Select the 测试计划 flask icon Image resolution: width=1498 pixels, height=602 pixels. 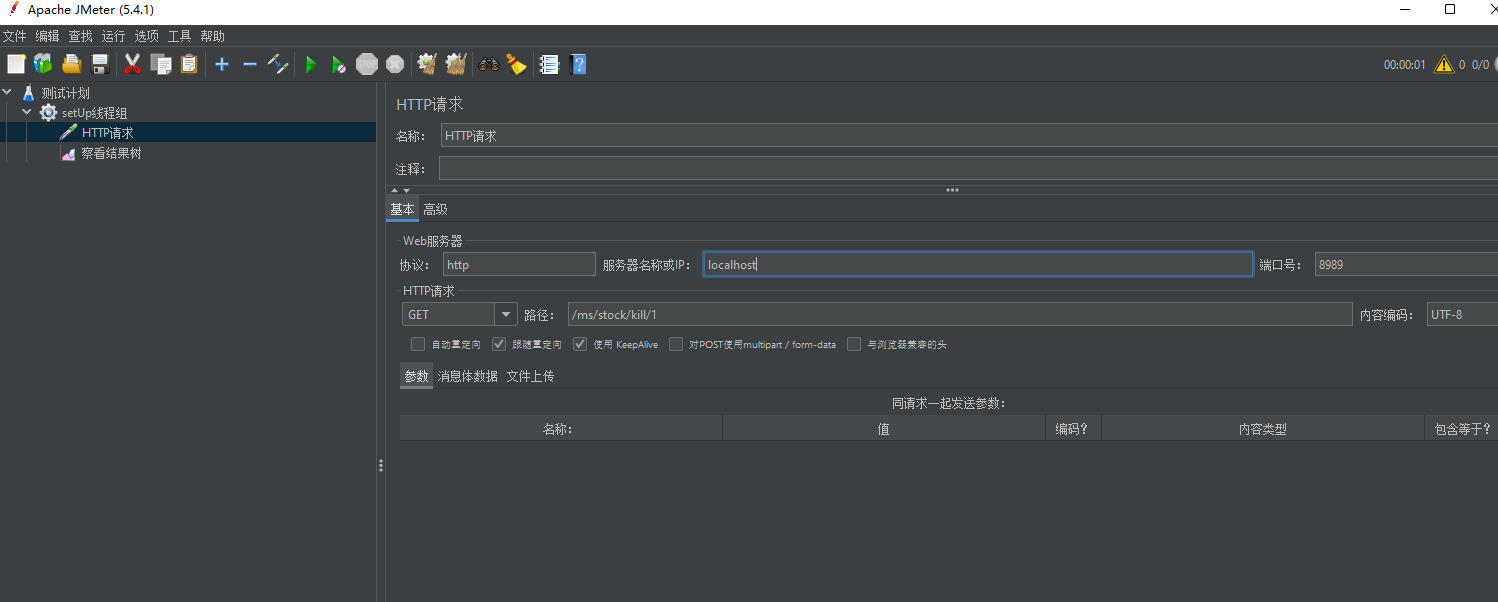pyautogui.click(x=28, y=92)
